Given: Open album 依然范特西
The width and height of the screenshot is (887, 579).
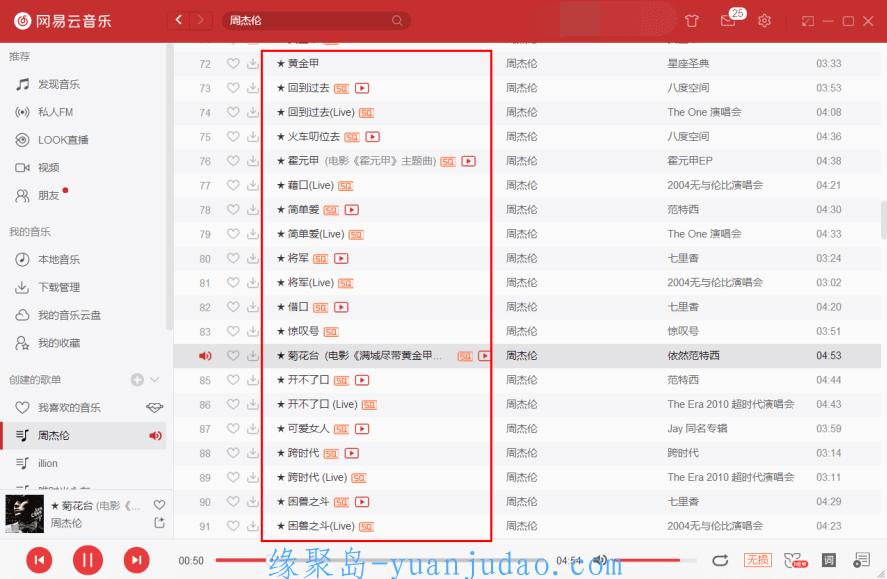Looking at the screenshot, I should coord(694,355).
